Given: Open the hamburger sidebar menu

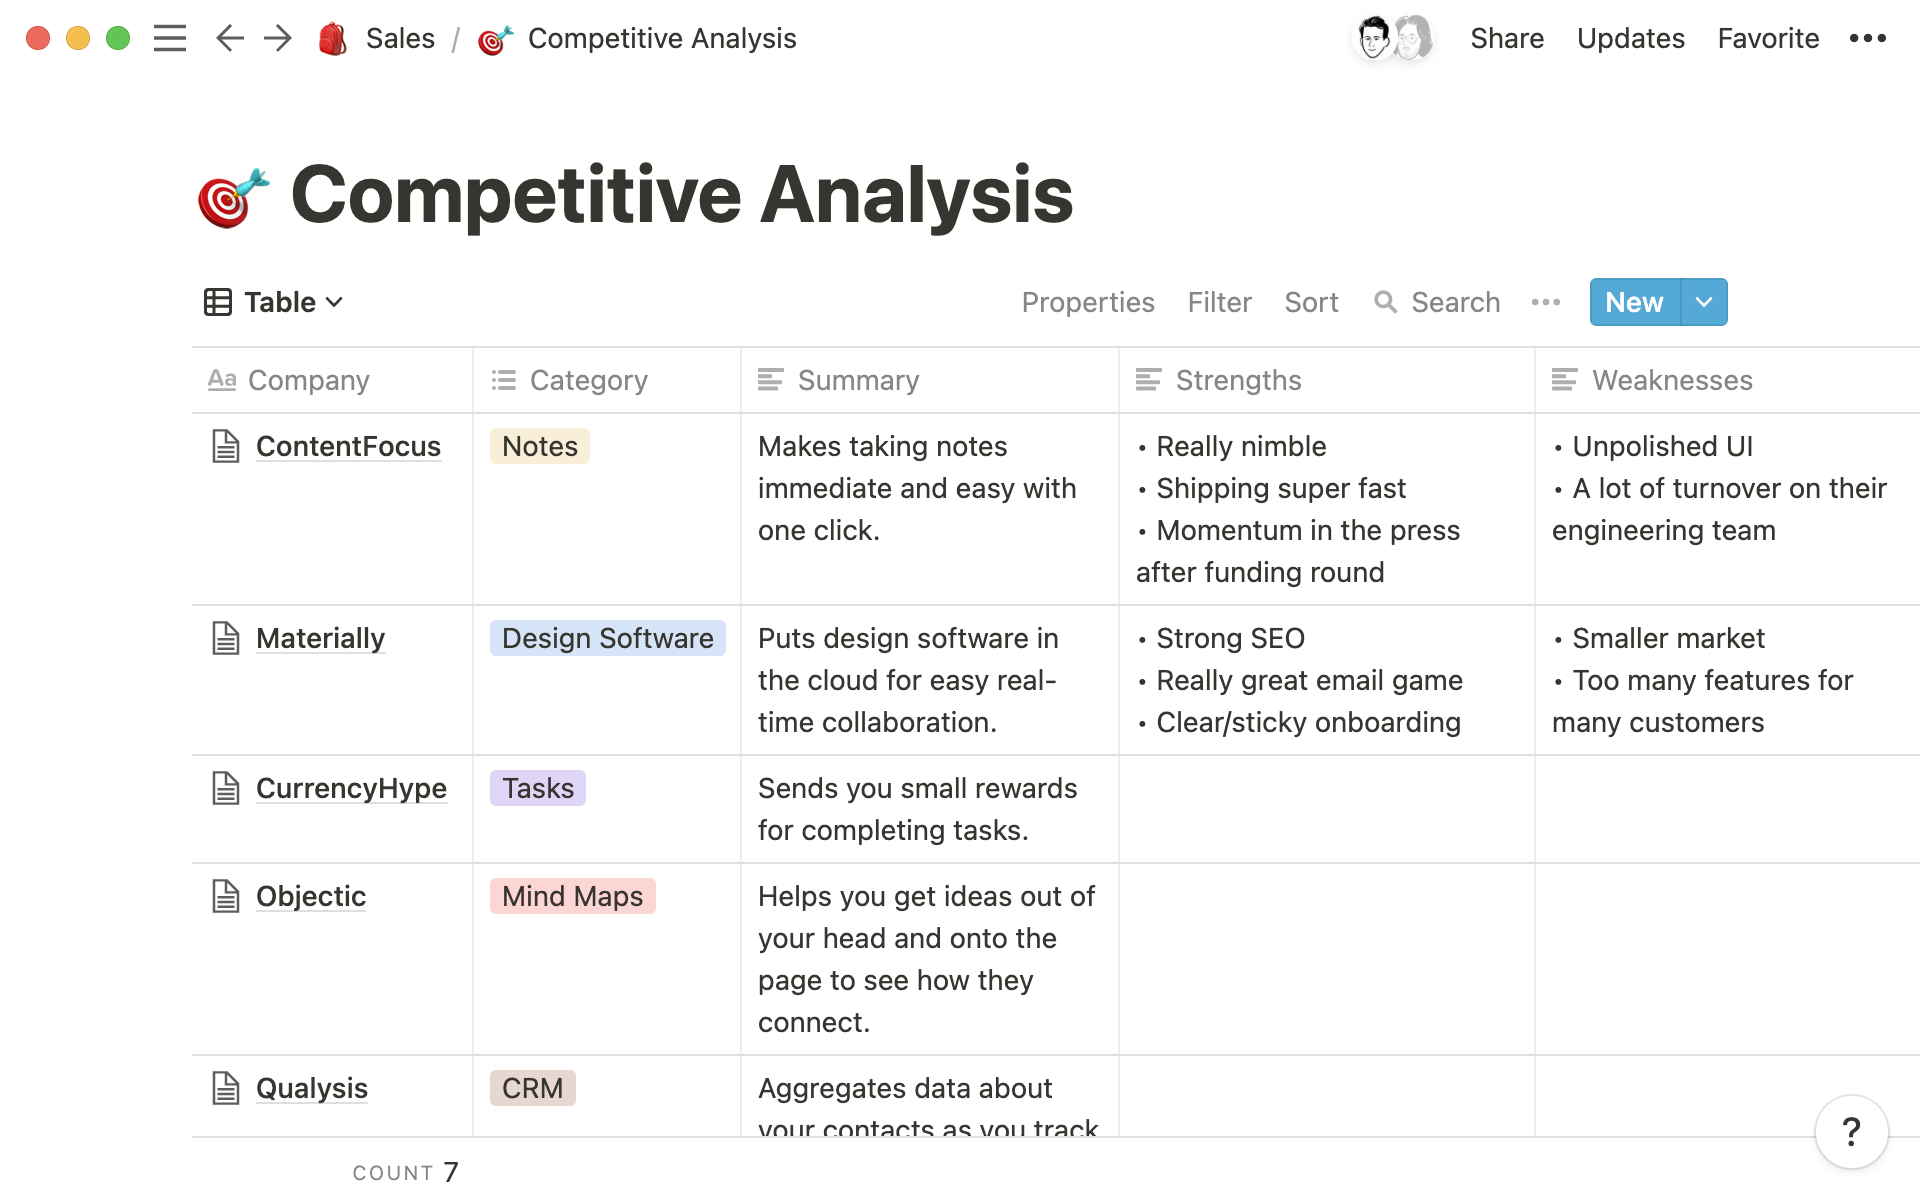Looking at the screenshot, I should click(x=170, y=39).
